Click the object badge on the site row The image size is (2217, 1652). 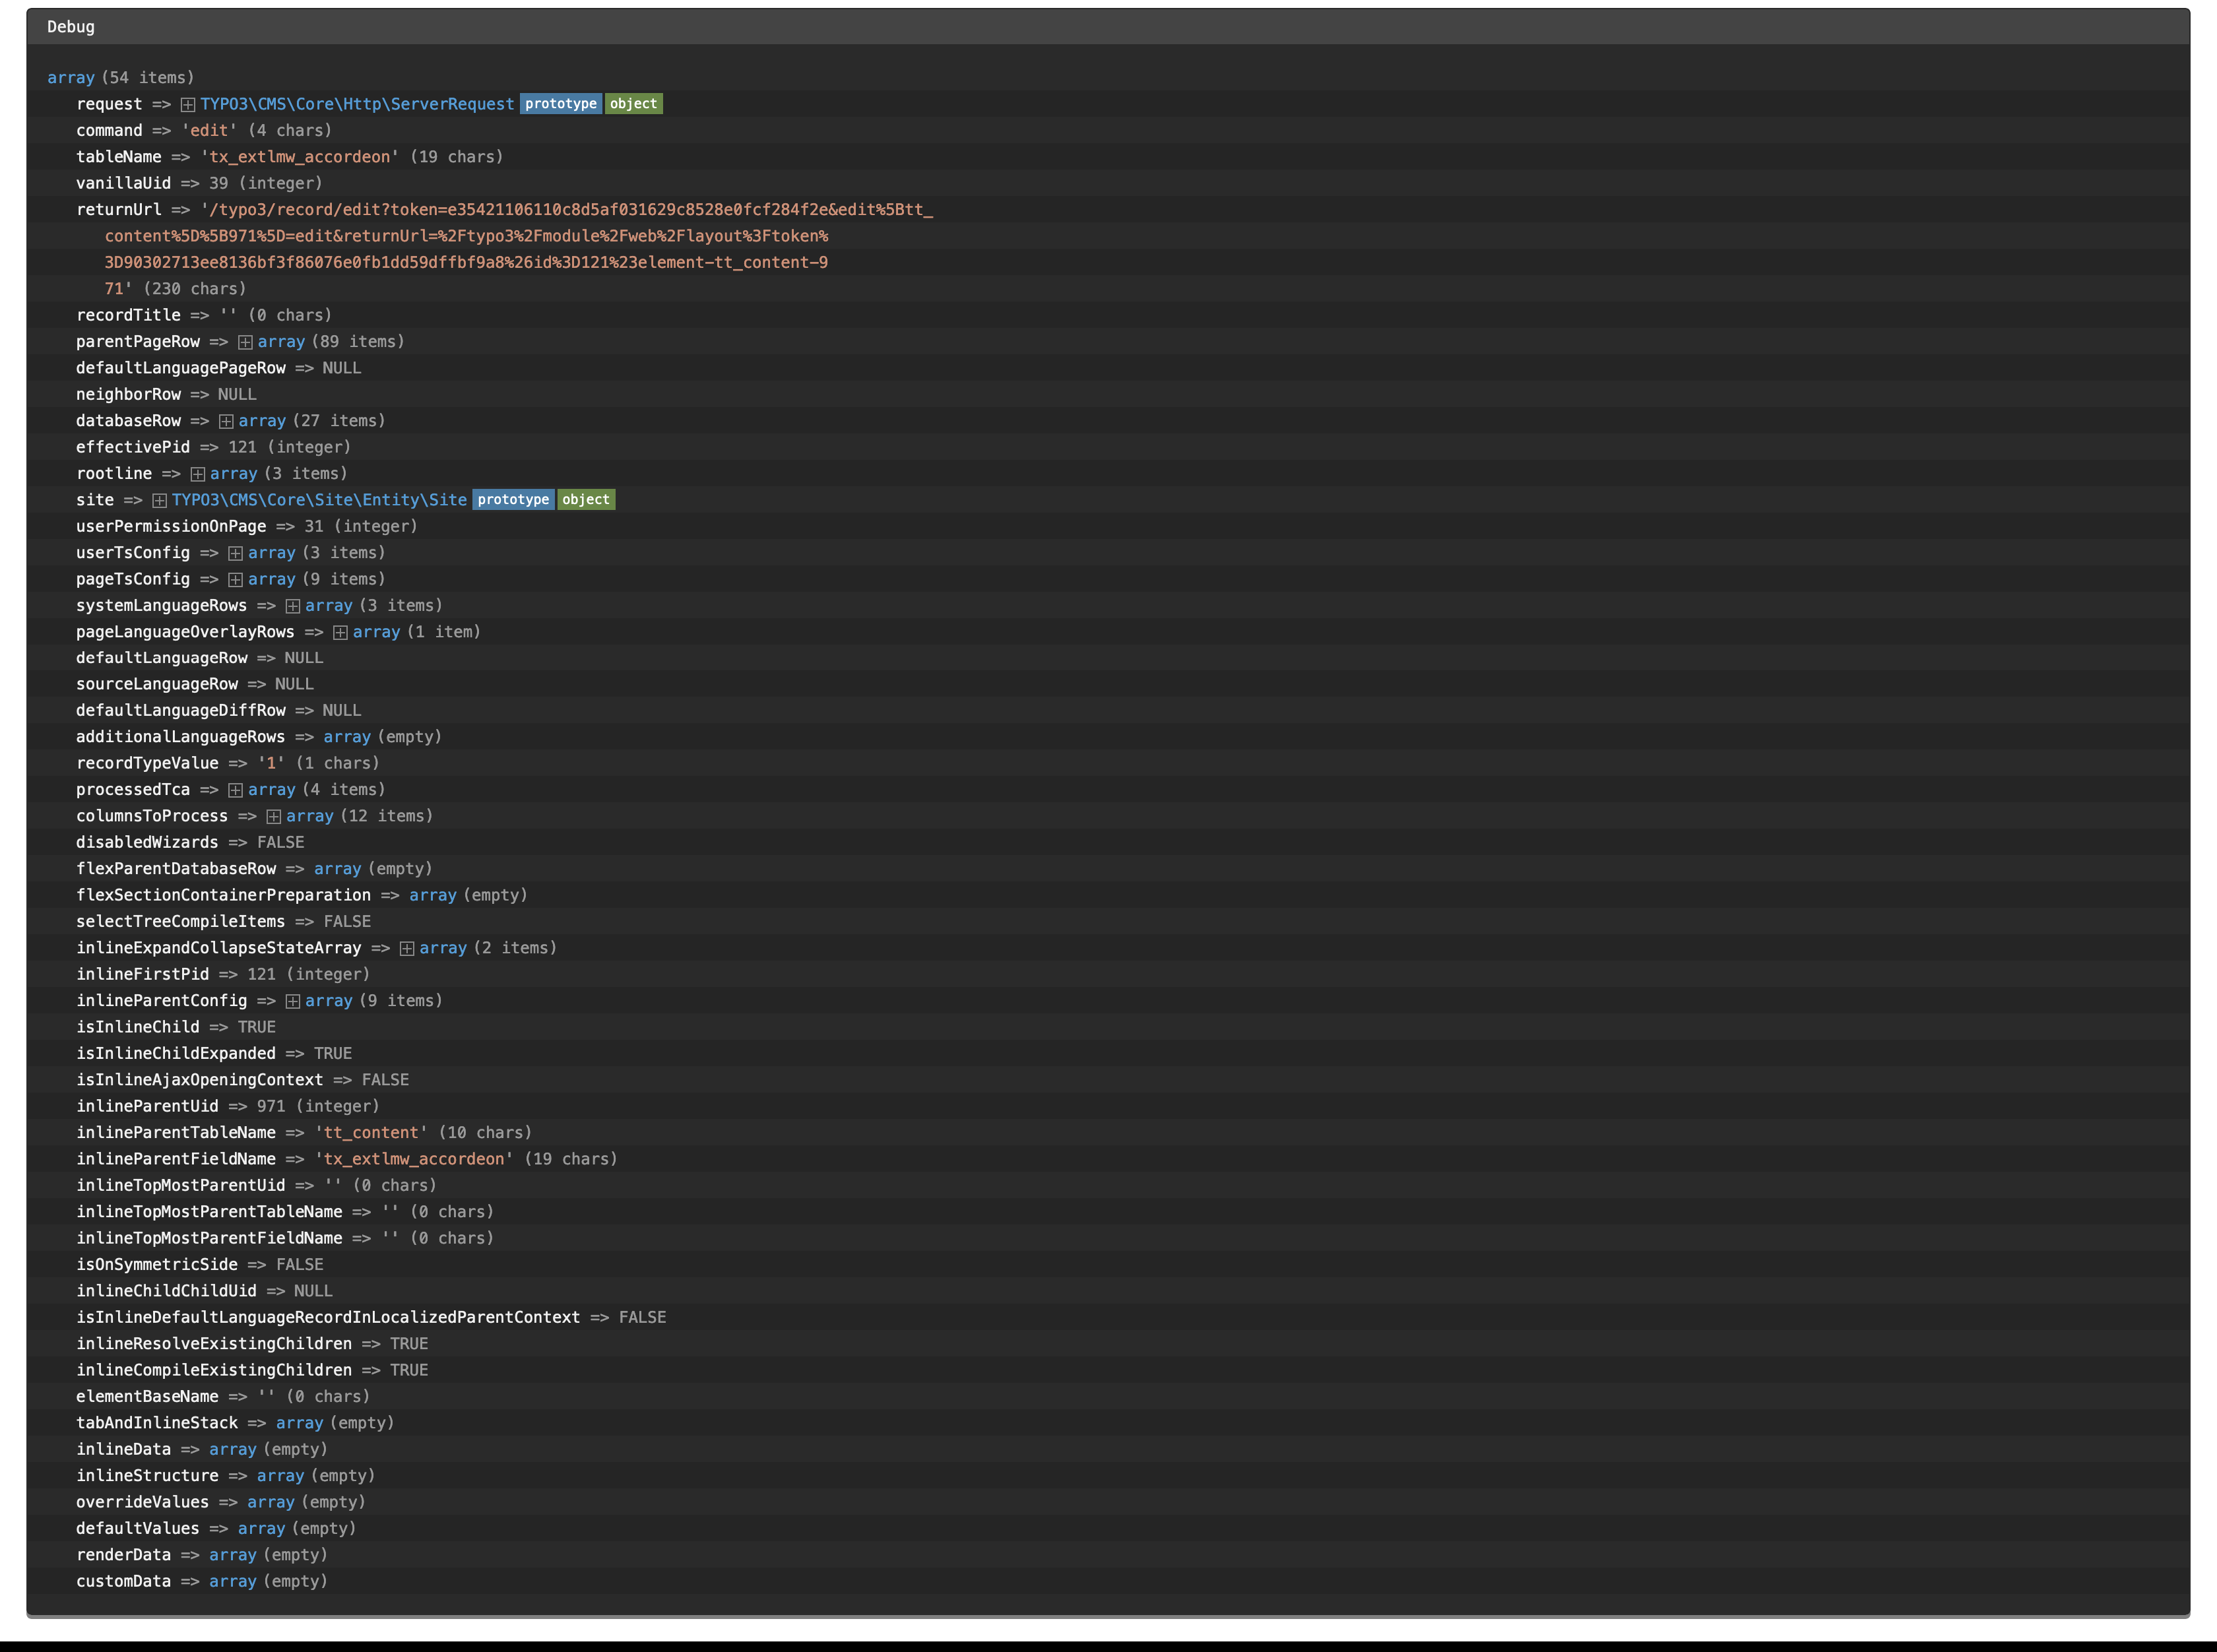(586, 500)
